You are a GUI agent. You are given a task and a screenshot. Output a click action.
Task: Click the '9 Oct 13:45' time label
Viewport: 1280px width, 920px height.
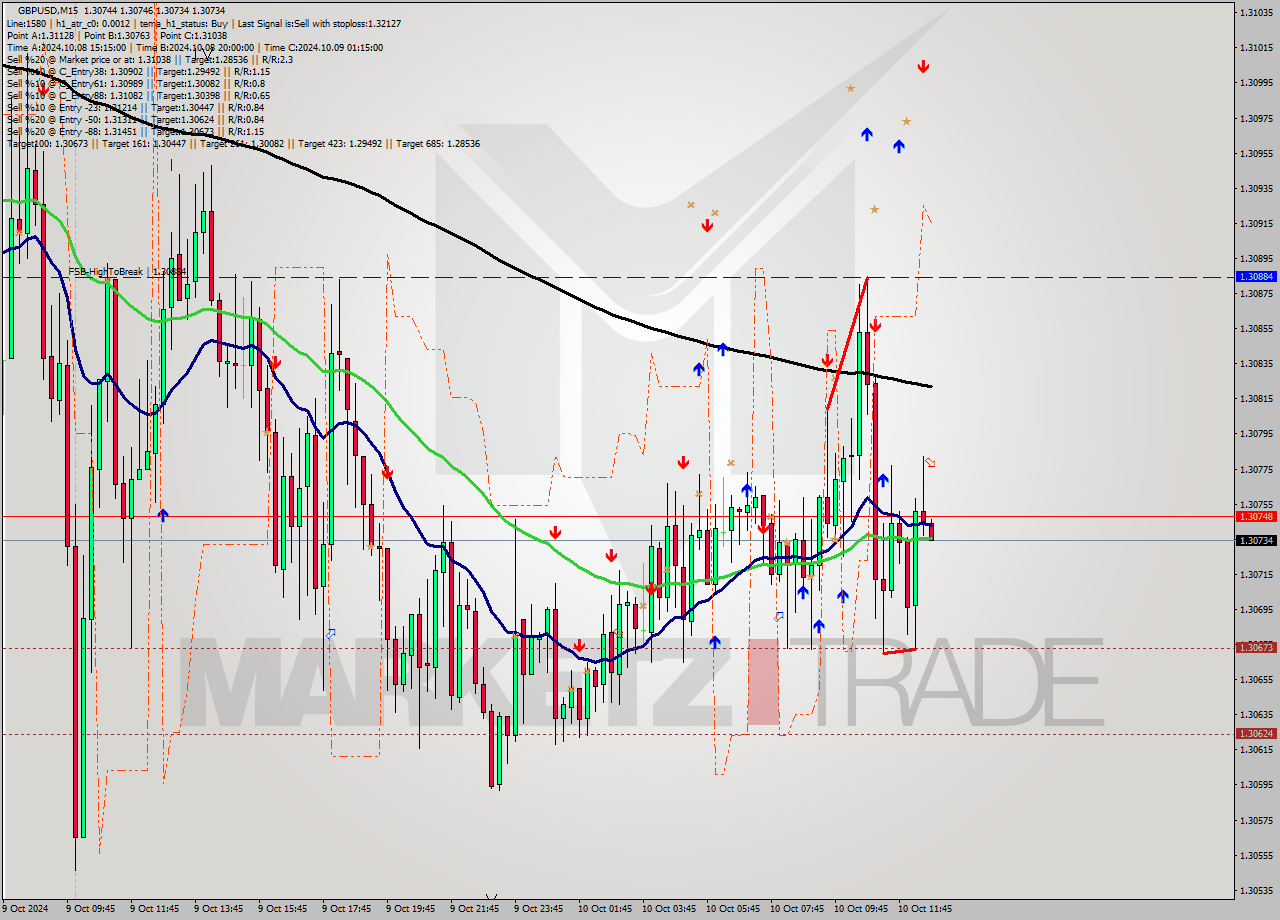218,909
